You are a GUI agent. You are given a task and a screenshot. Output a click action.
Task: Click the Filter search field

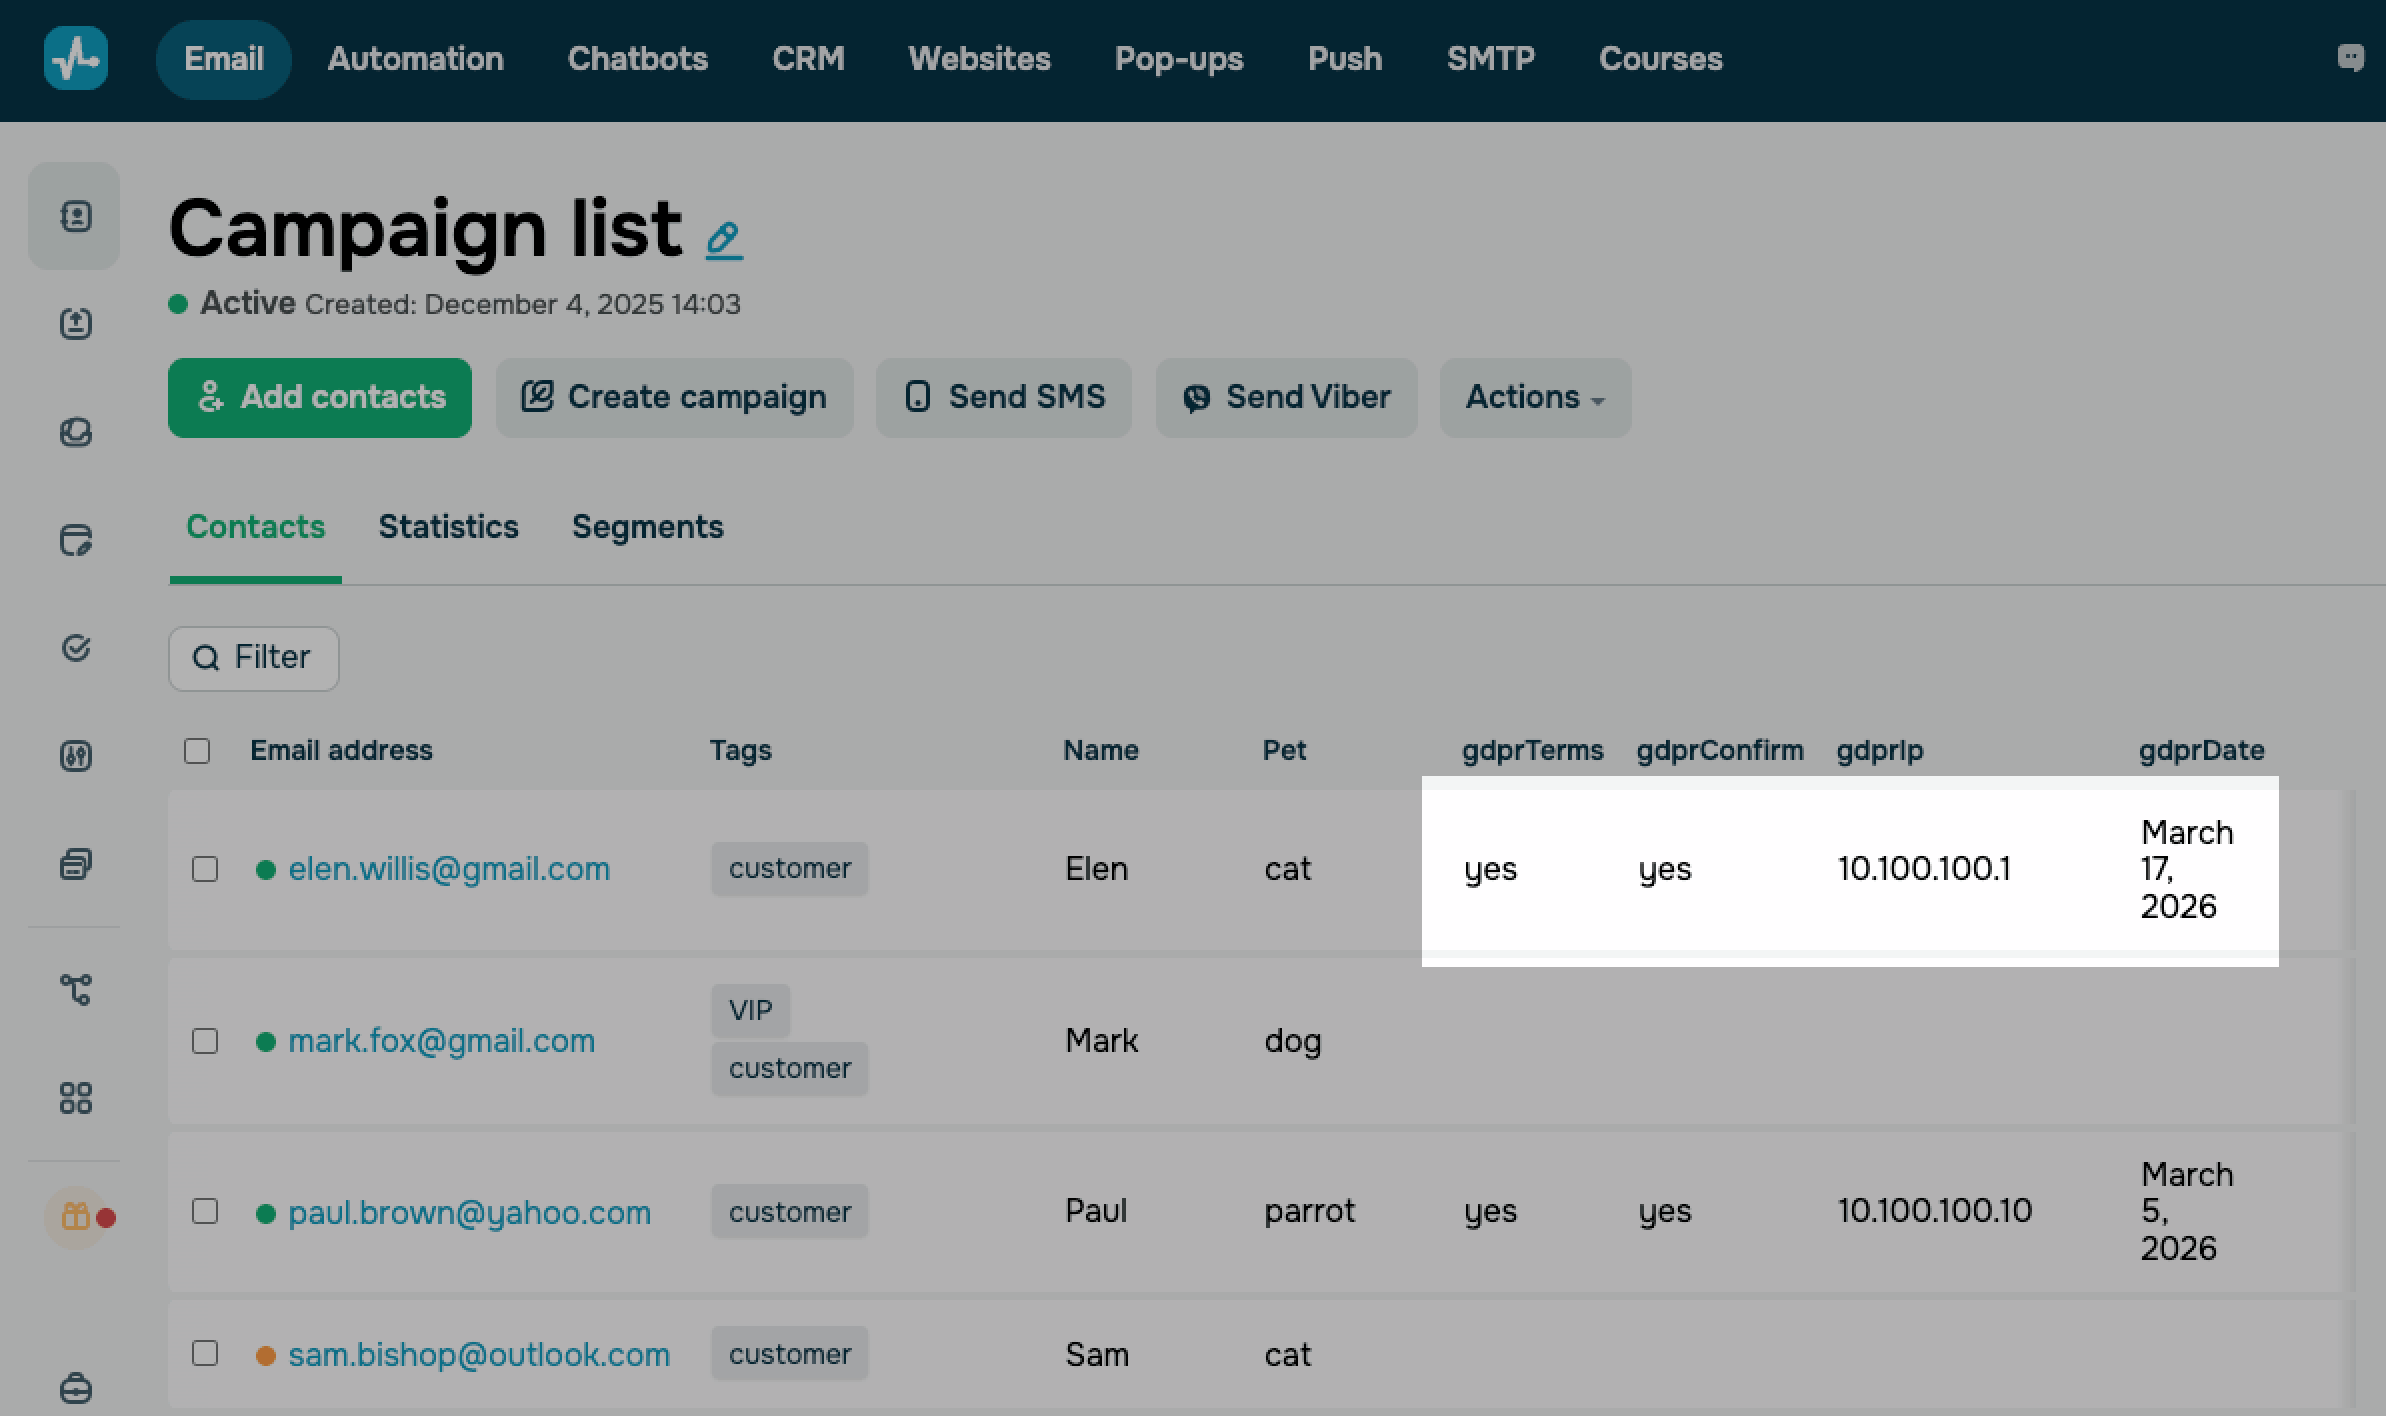pyautogui.click(x=254, y=658)
